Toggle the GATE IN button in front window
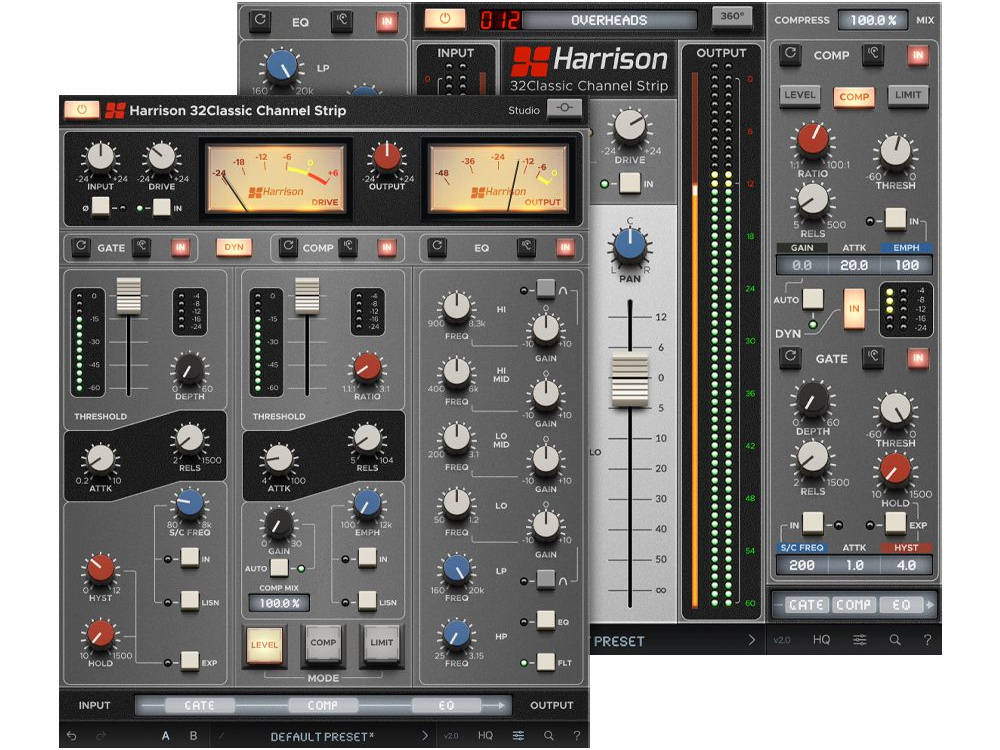 (180, 247)
